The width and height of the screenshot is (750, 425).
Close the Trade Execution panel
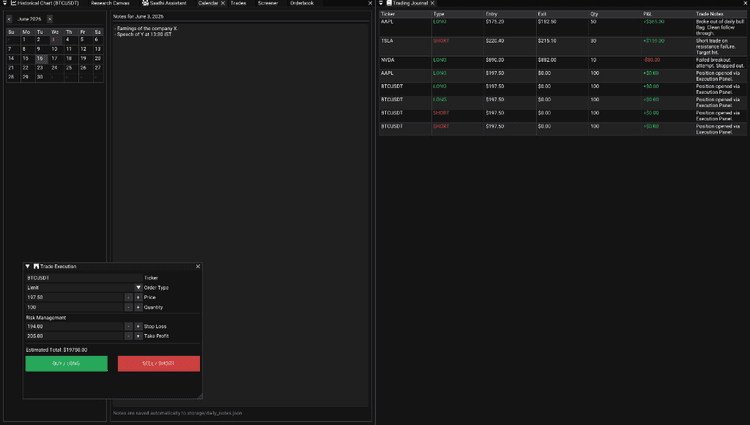tap(198, 266)
